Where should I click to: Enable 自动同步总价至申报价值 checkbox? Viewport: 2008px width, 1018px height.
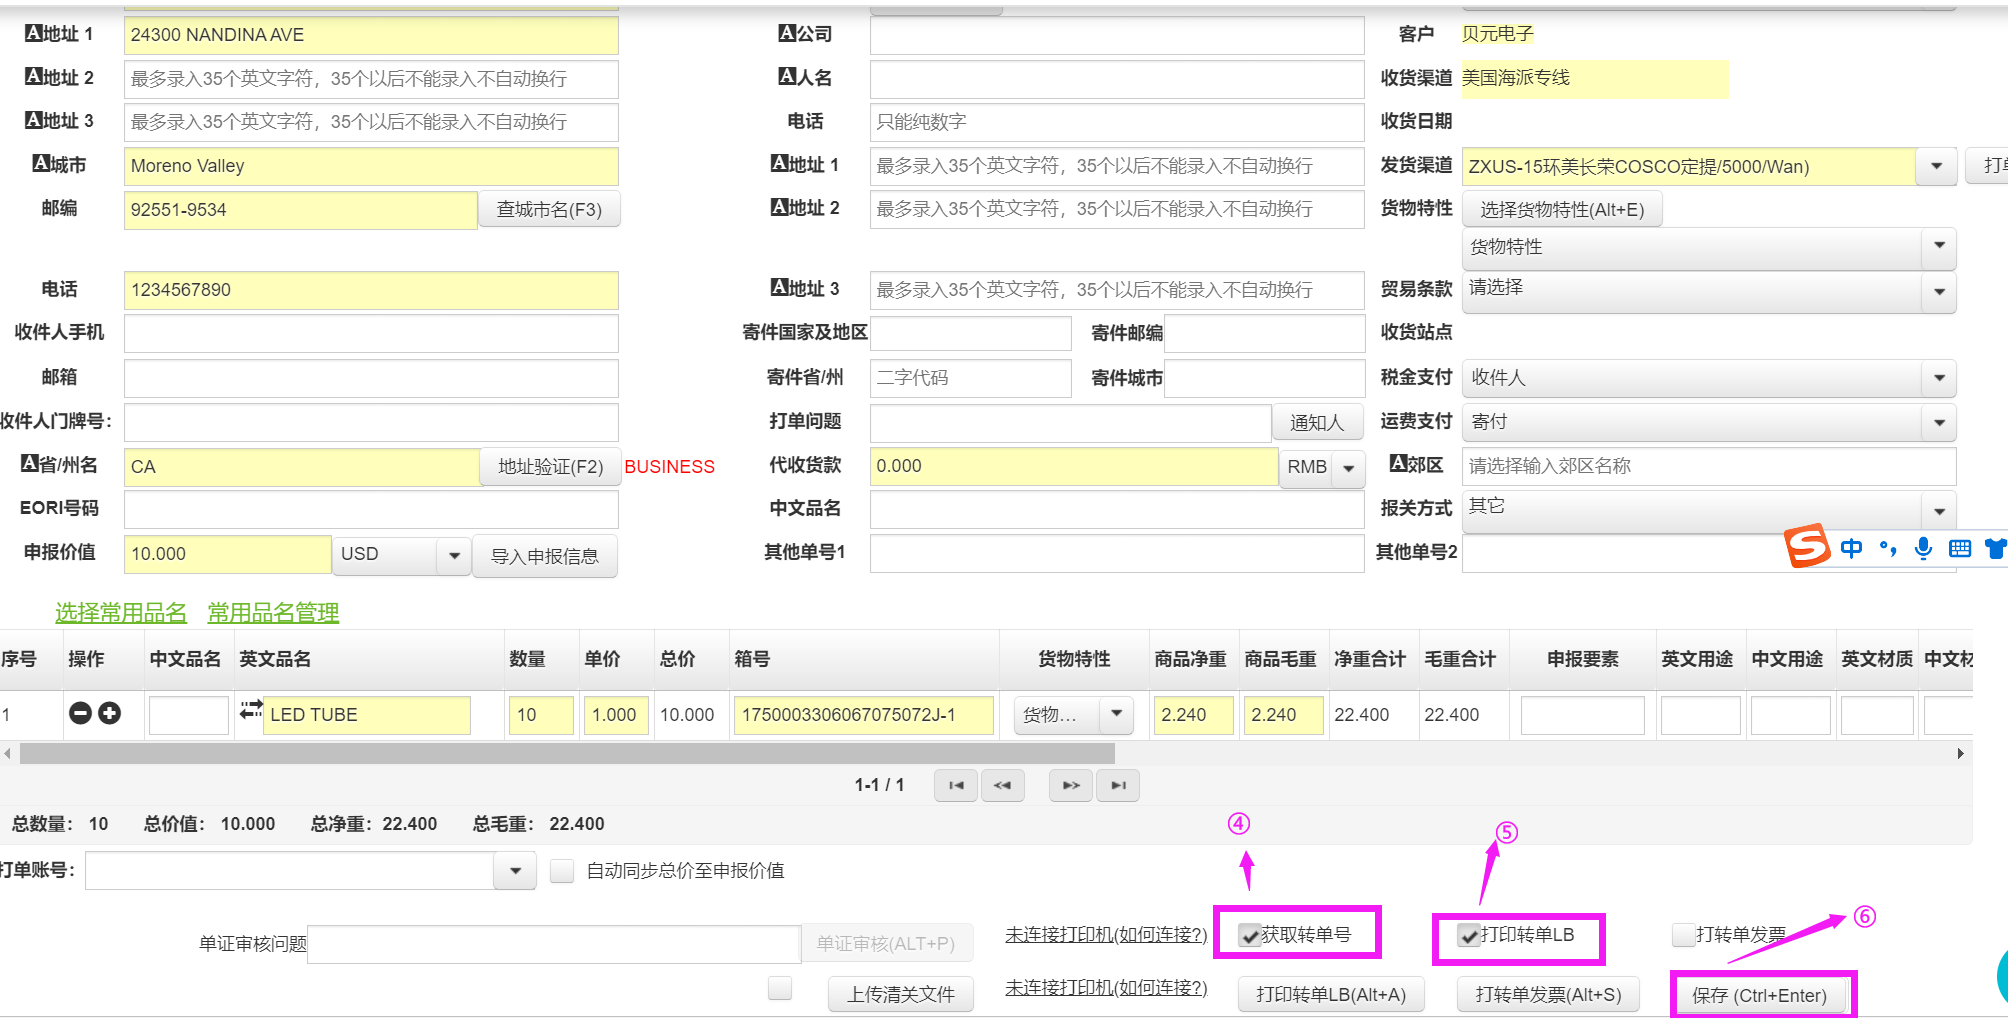click(x=562, y=871)
